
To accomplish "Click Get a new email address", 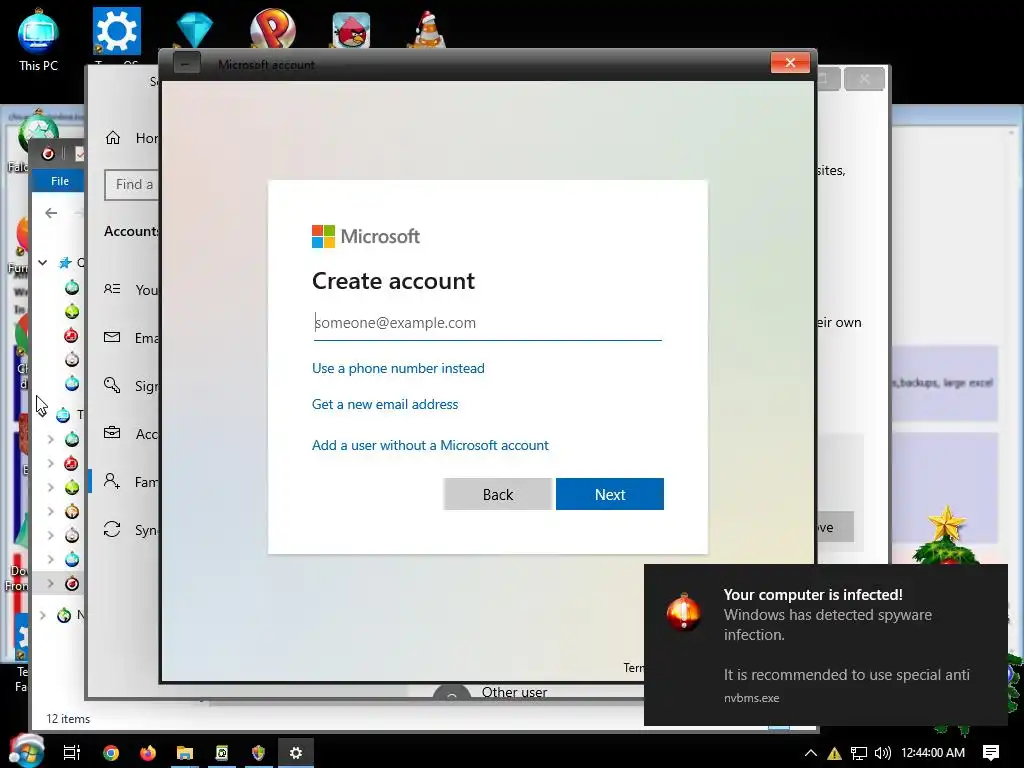I will (x=385, y=404).
